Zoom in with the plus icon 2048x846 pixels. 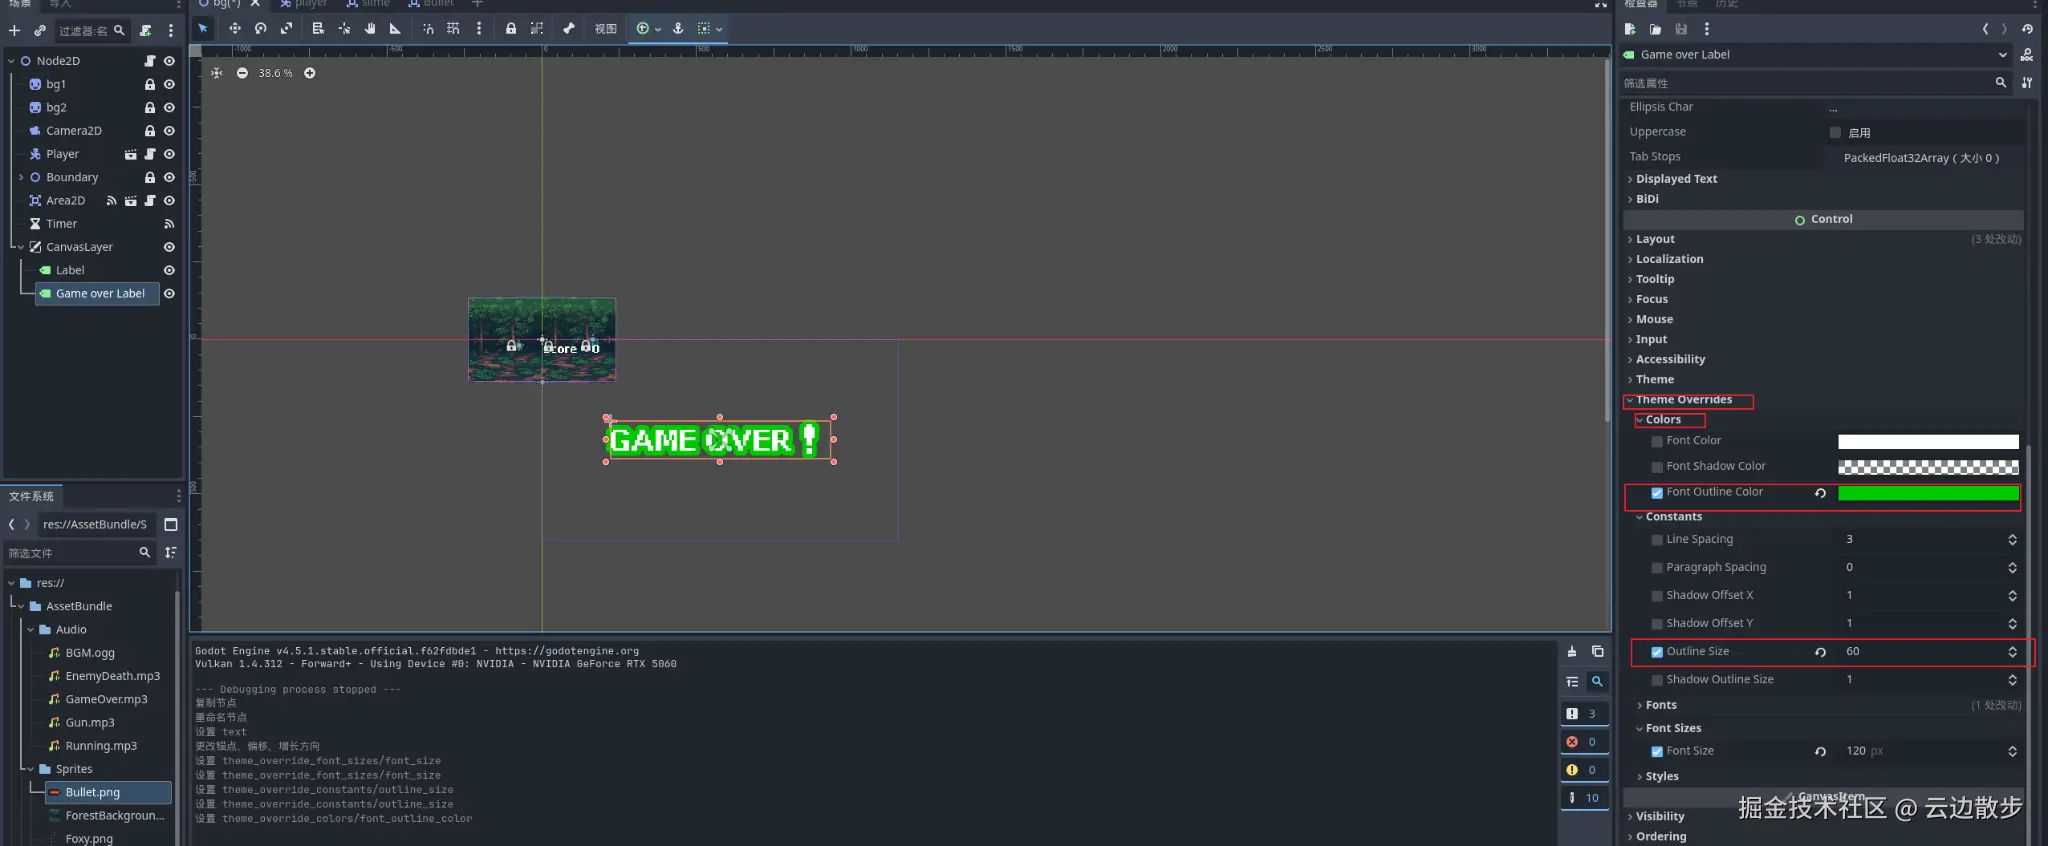coord(310,73)
